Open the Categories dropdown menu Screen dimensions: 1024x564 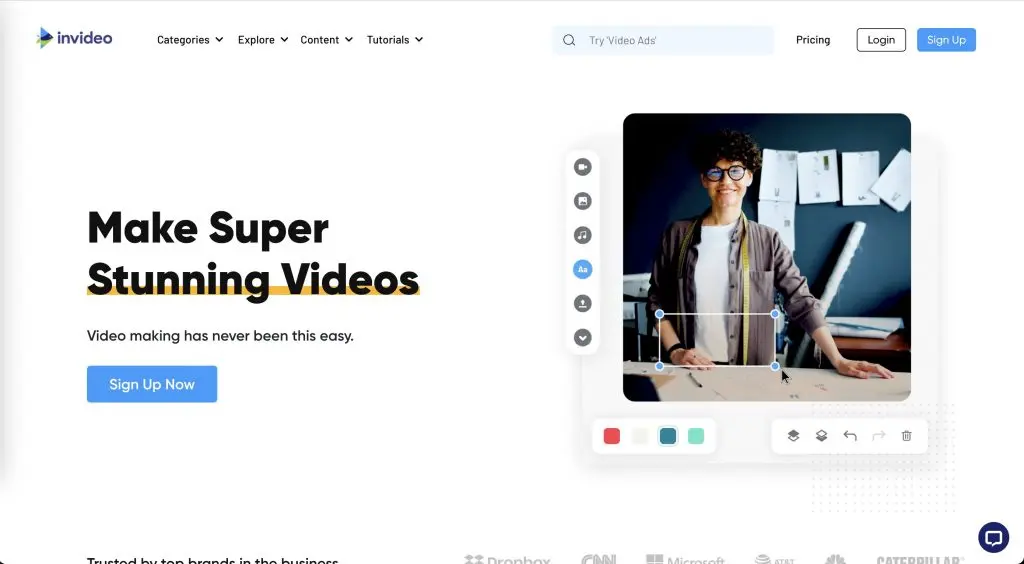190,40
